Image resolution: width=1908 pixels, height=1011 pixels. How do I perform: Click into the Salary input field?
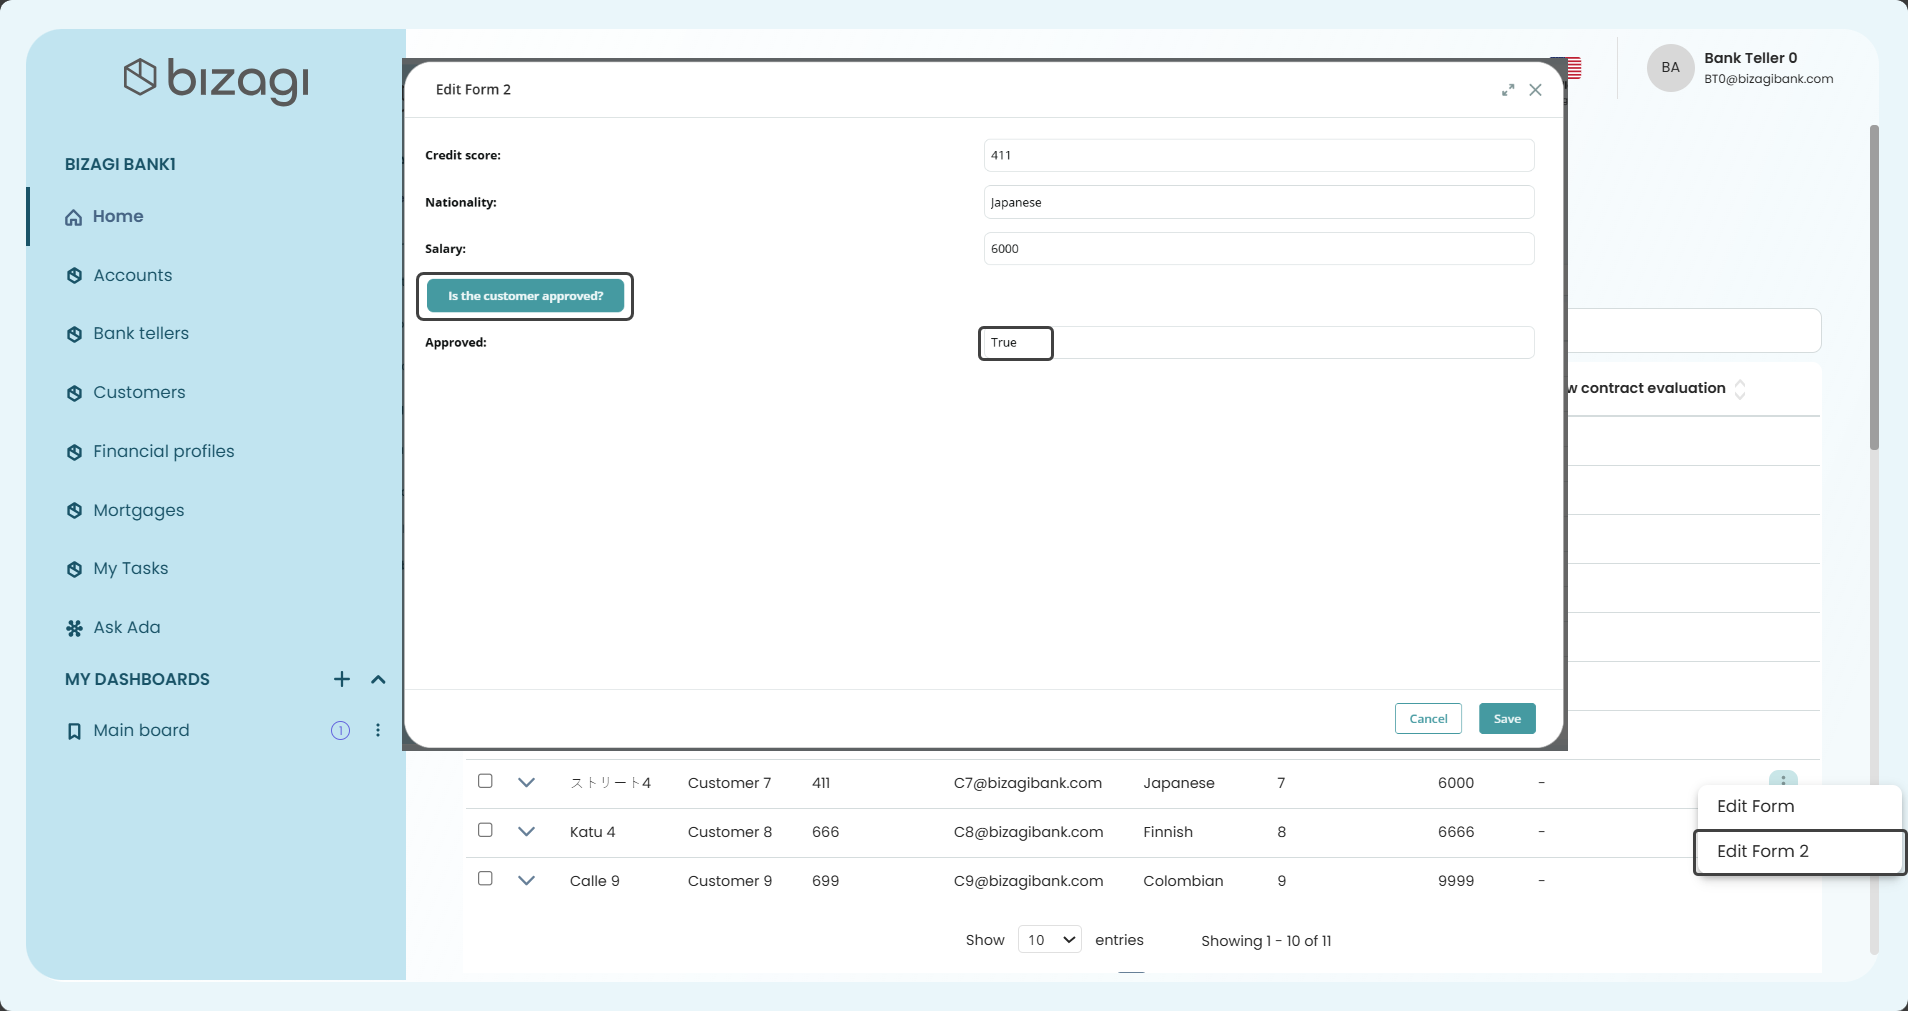click(x=1258, y=249)
